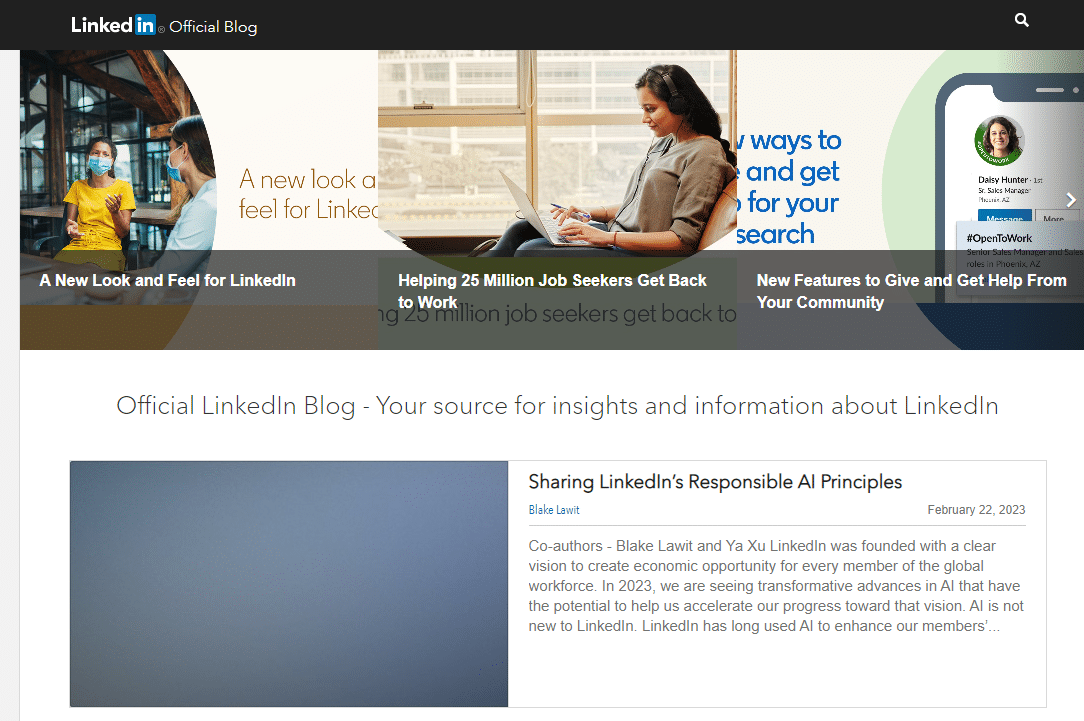Image resolution: width=1084 pixels, height=721 pixels.
Task: Click the 'More' button in the phone mockup
Action: click(1058, 215)
